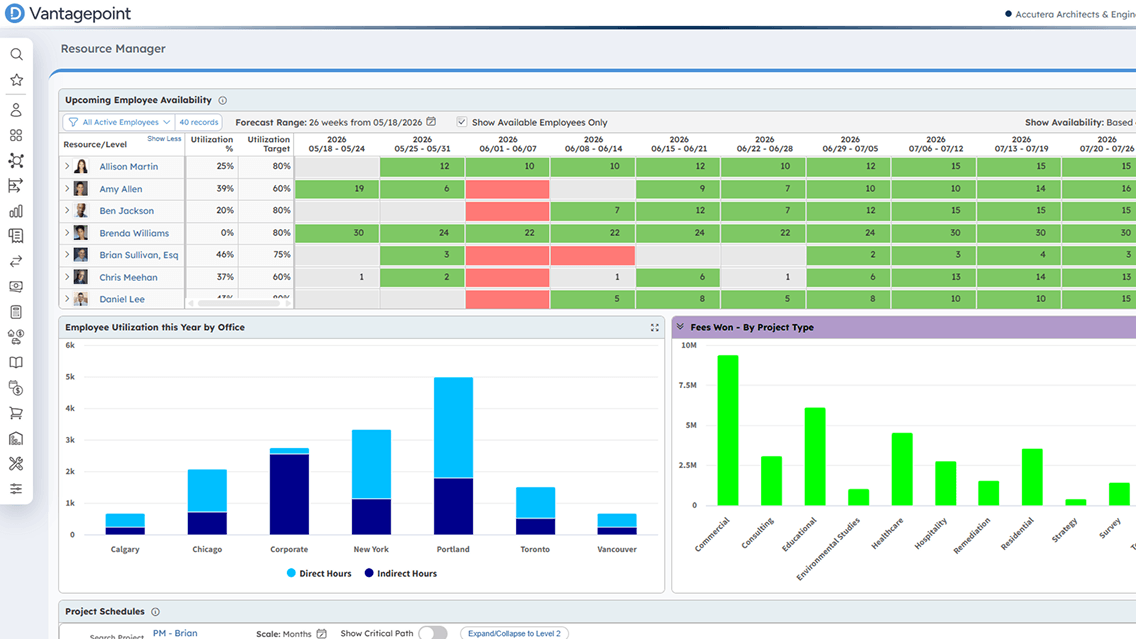Viewport: 1136px width, 639px height.
Task: Open the sliders settings sidebar icon
Action: click(x=16, y=489)
